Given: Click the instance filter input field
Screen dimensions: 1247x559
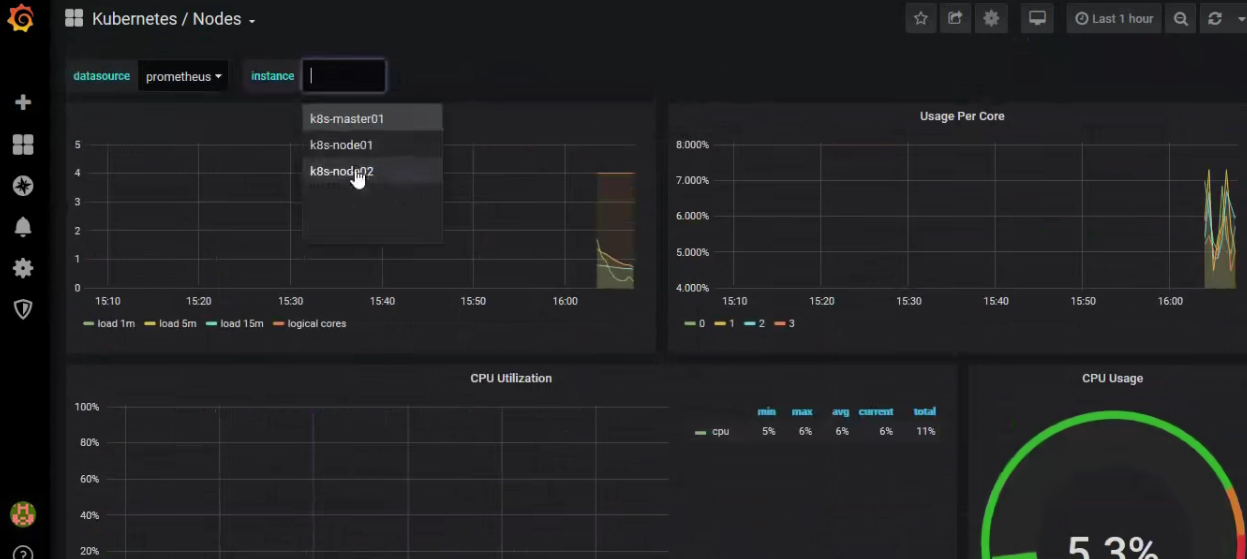Looking at the screenshot, I should [x=344, y=76].
